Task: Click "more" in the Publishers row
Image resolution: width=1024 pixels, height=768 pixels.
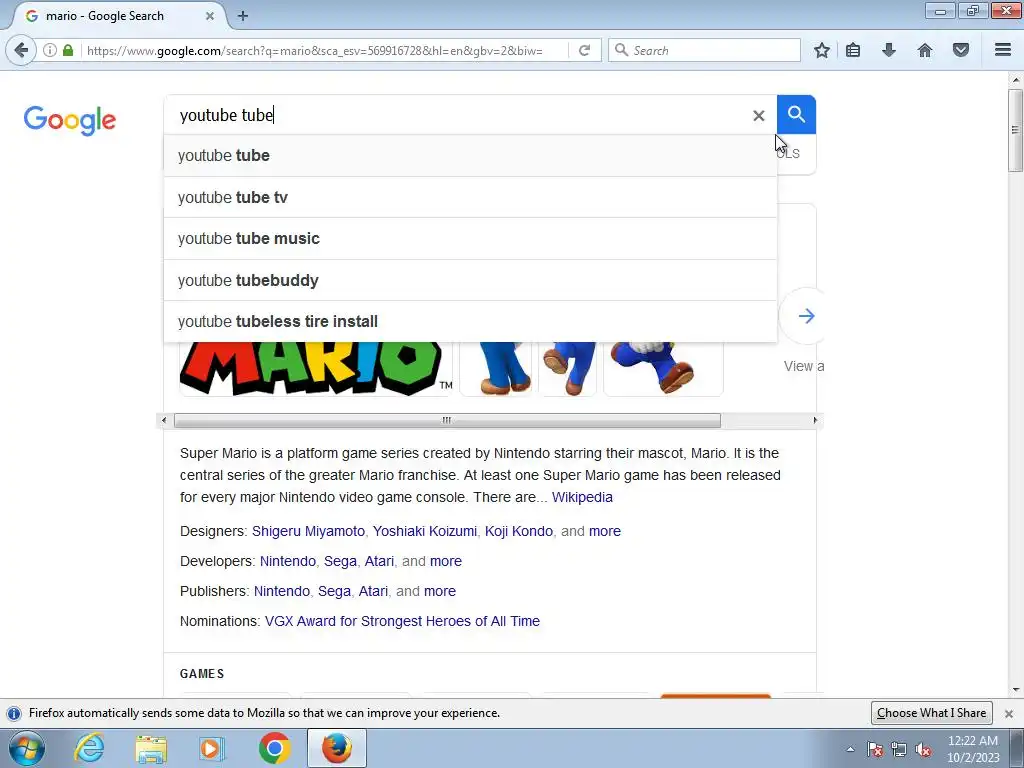Action: click(x=440, y=591)
